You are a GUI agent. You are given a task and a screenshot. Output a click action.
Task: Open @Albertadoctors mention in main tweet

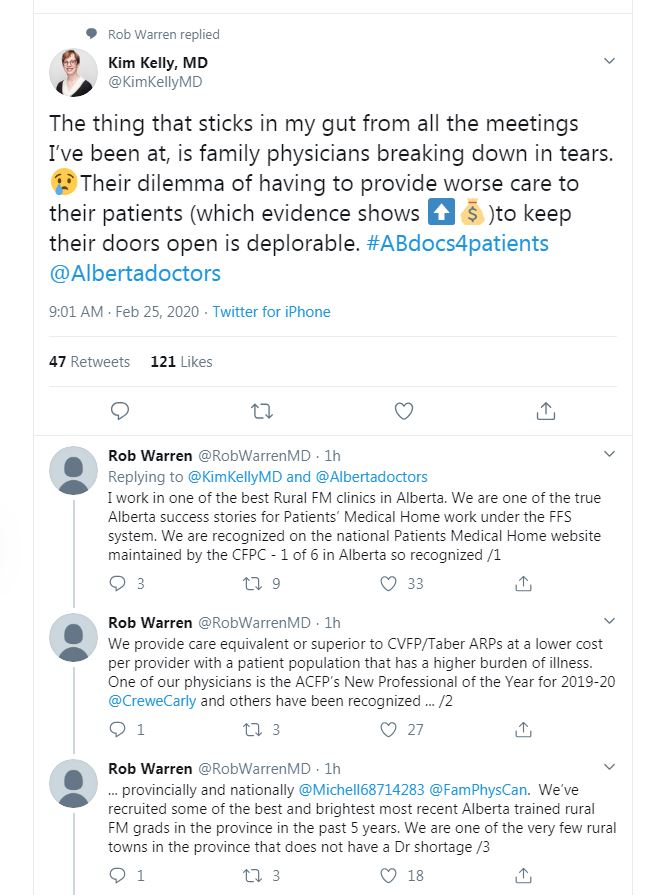pyautogui.click(x=134, y=273)
